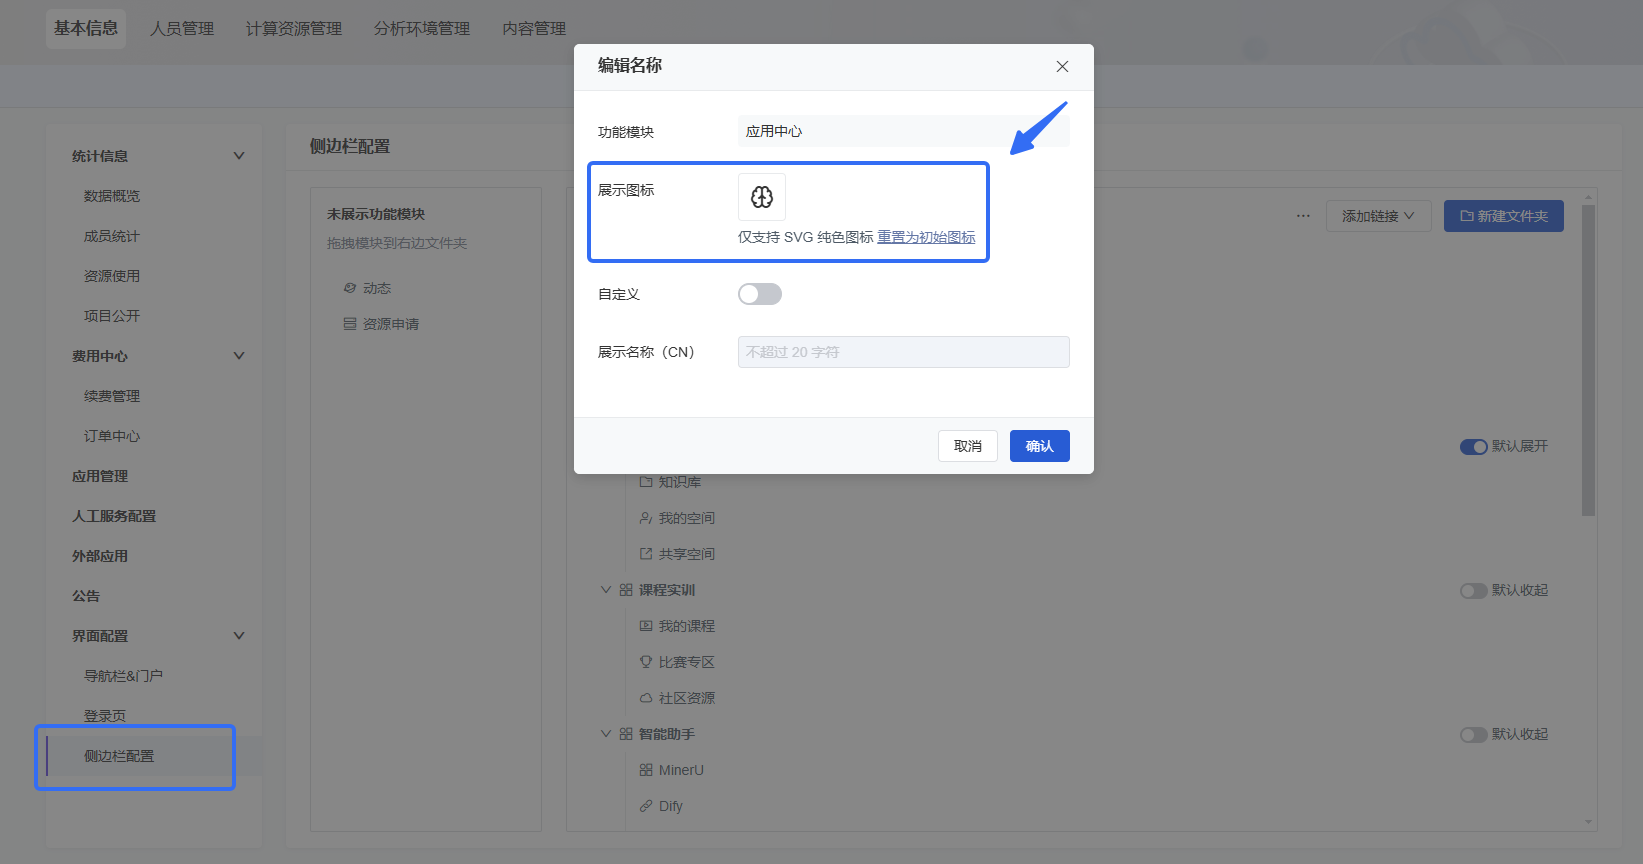Collapse the 统计信息 sidebar section

point(239,156)
